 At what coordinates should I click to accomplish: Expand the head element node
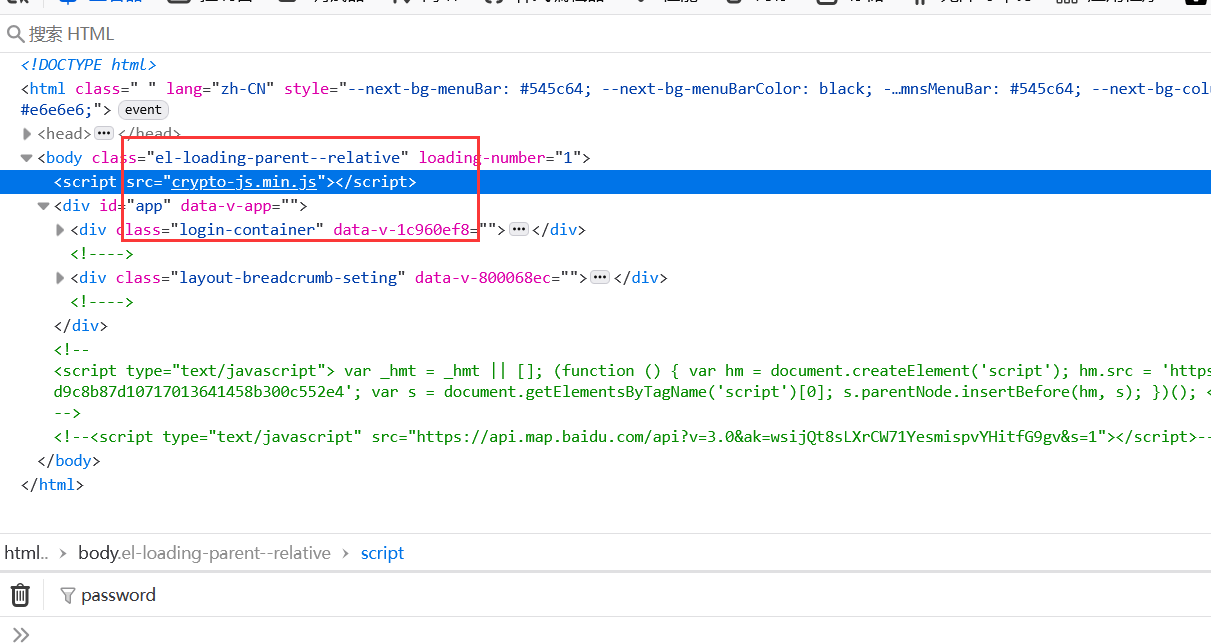[27, 132]
